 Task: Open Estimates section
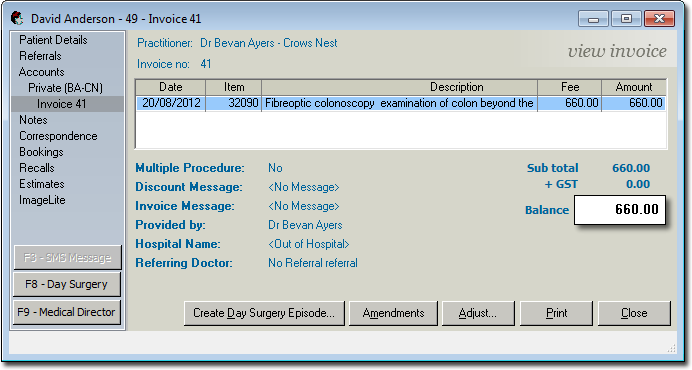click(x=41, y=184)
